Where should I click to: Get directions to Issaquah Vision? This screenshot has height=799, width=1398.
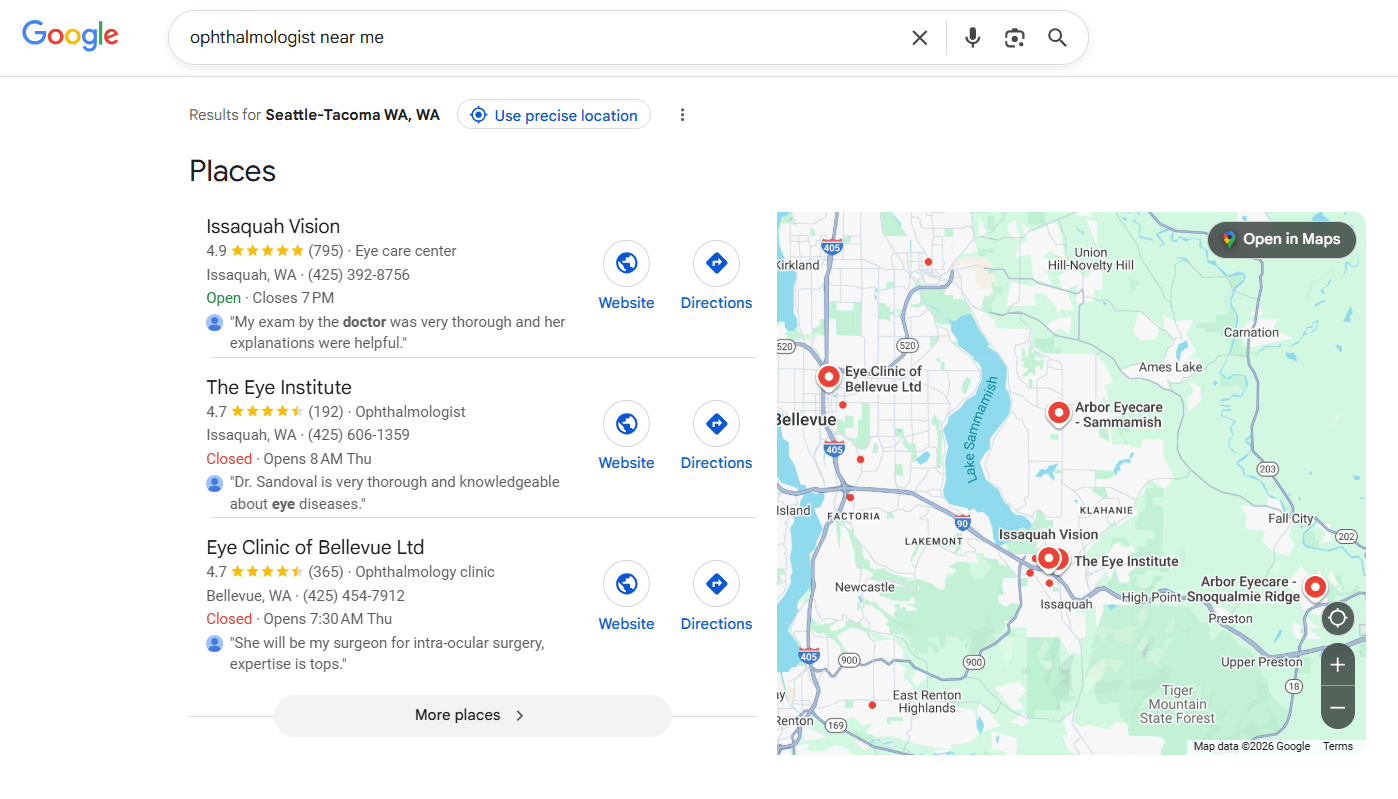coord(716,262)
